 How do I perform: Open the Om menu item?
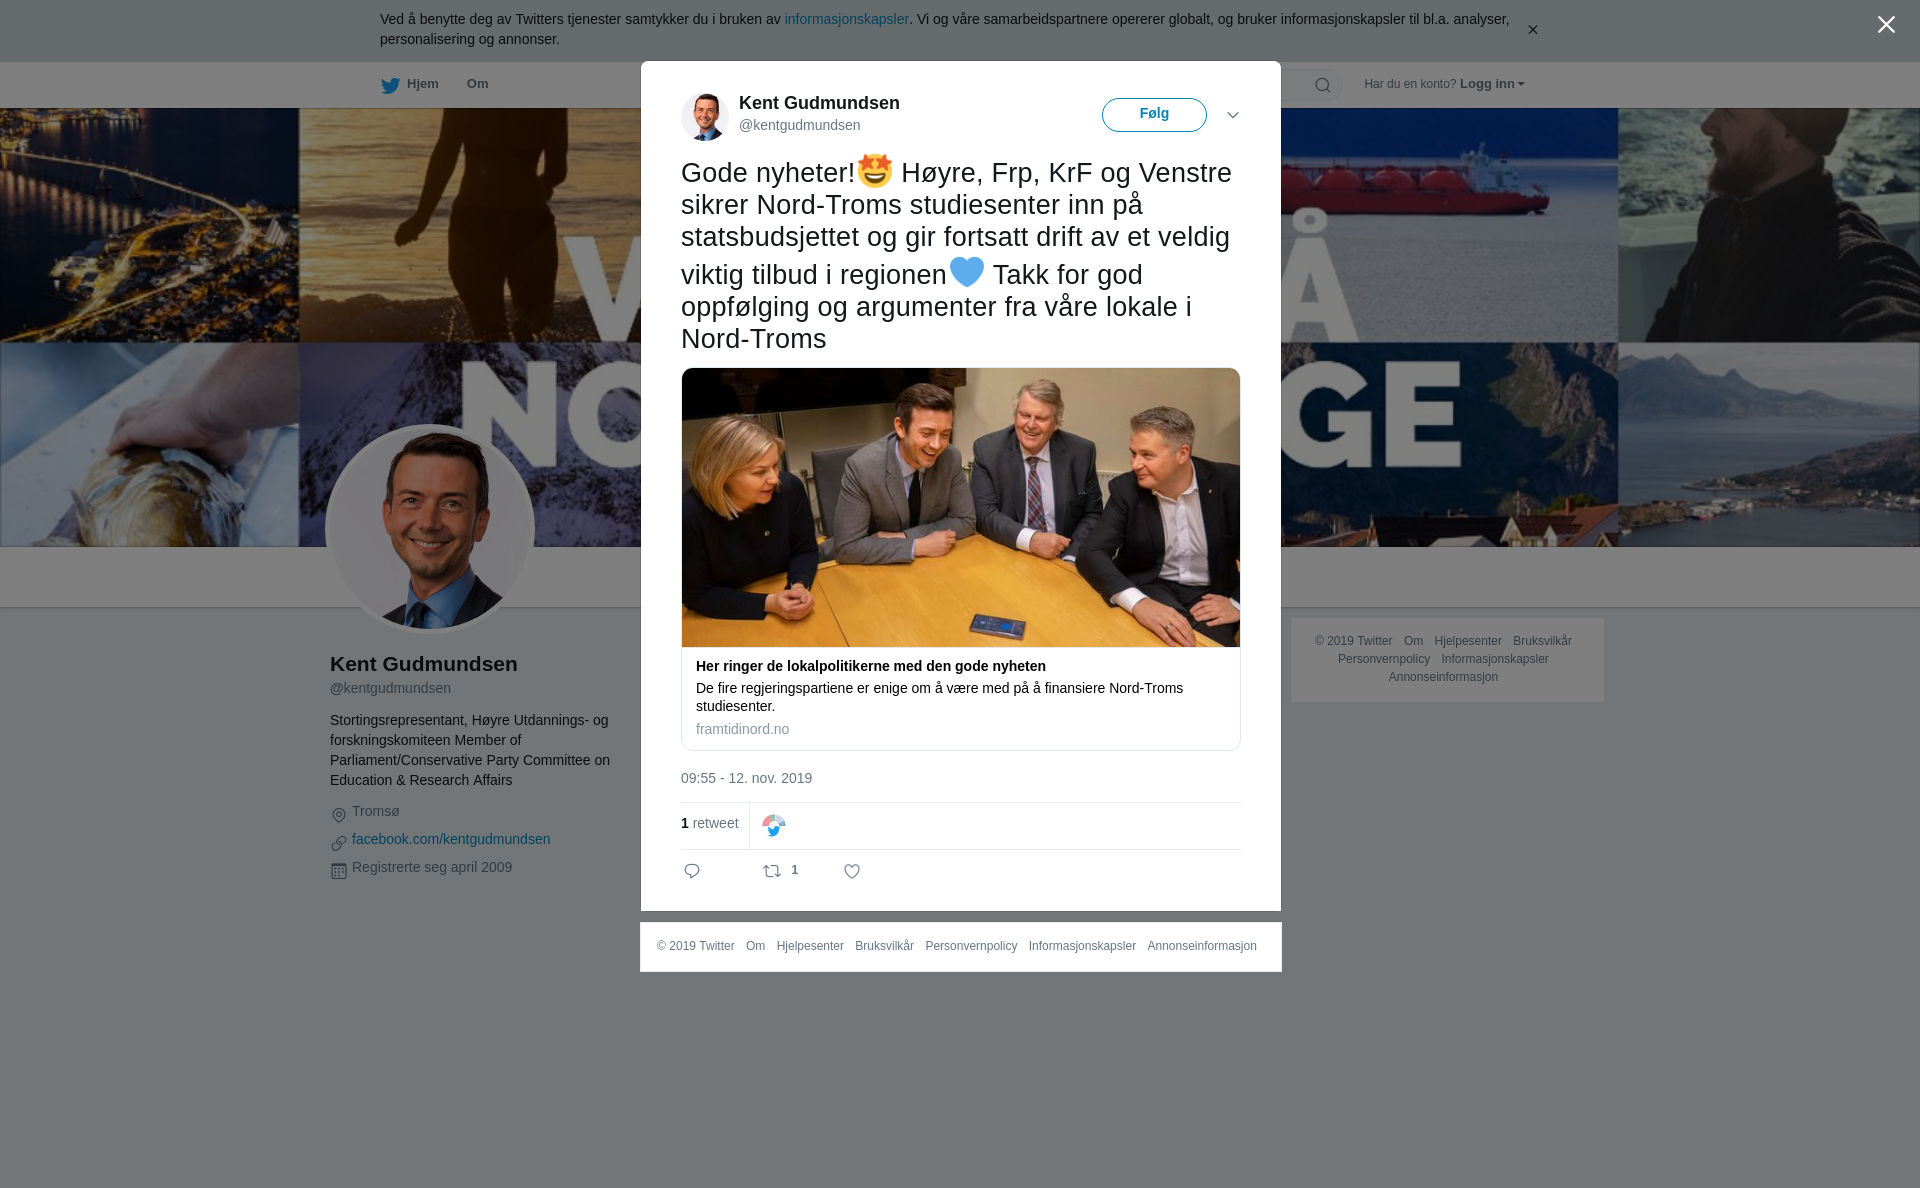point(477,84)
